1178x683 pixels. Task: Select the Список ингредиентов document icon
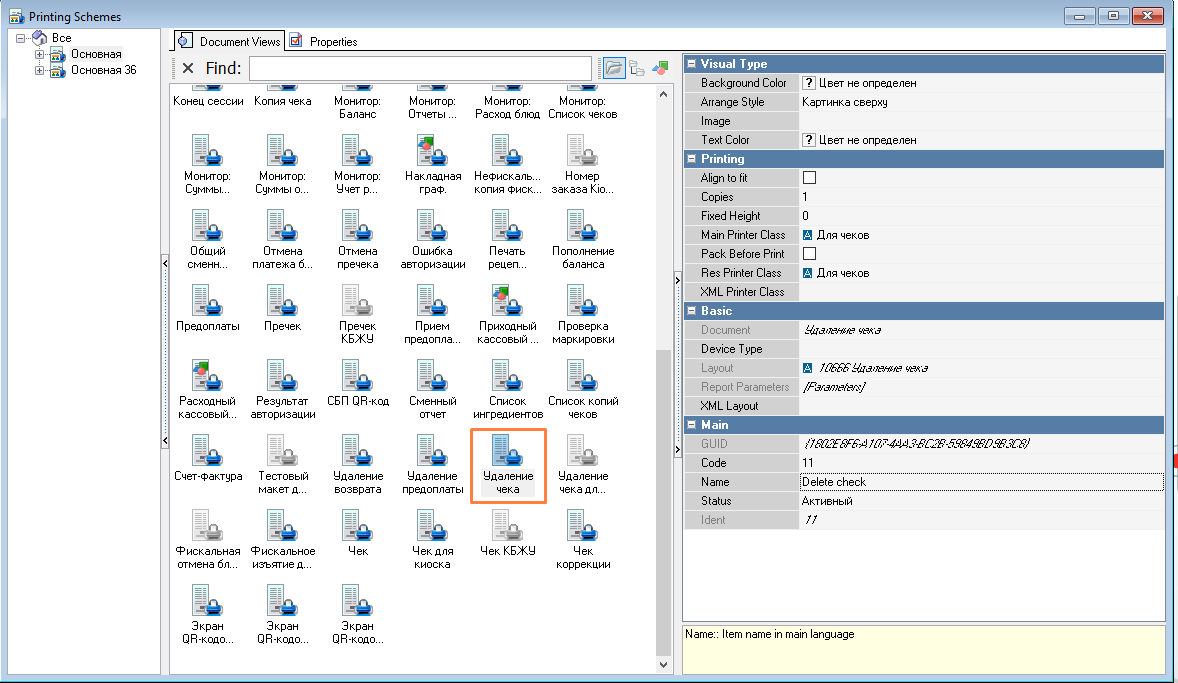click(508, 375)
